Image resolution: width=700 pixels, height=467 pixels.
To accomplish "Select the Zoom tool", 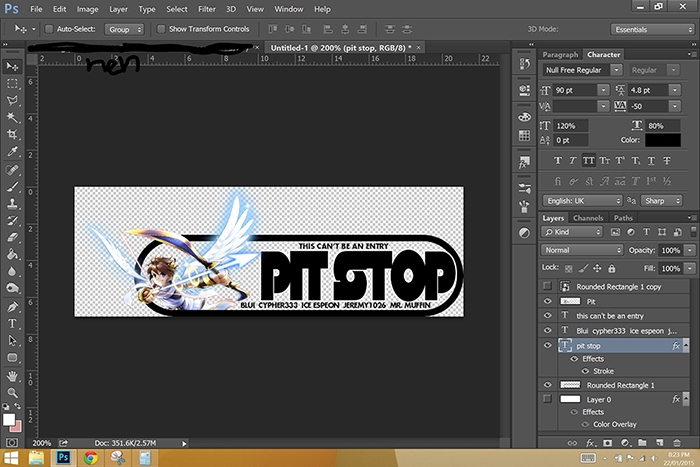I will click(12, 393).
